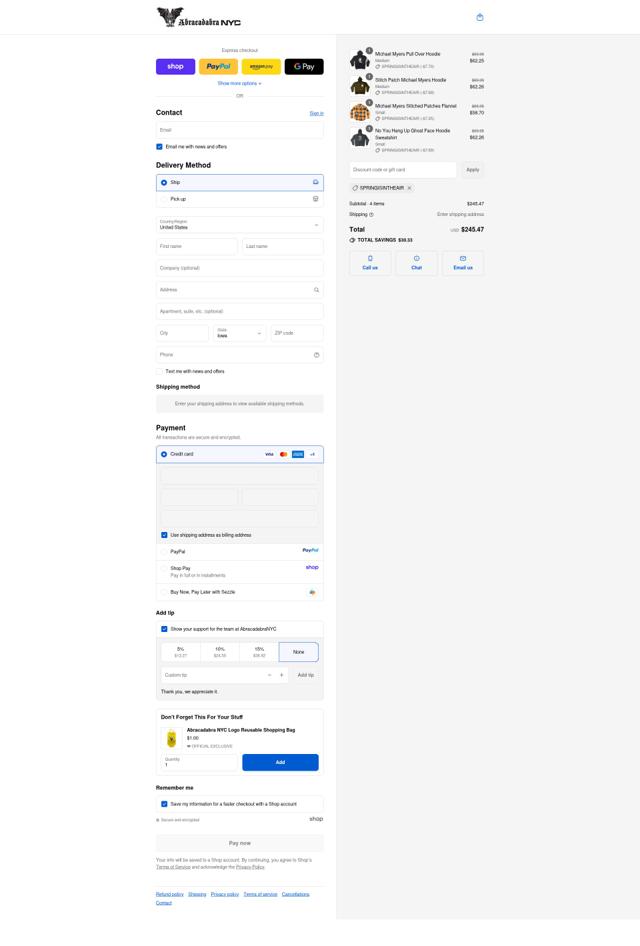This screenshot has width=640, height=946.
Task: Open the shopping cart bag icon
Action: pos(480,17)
